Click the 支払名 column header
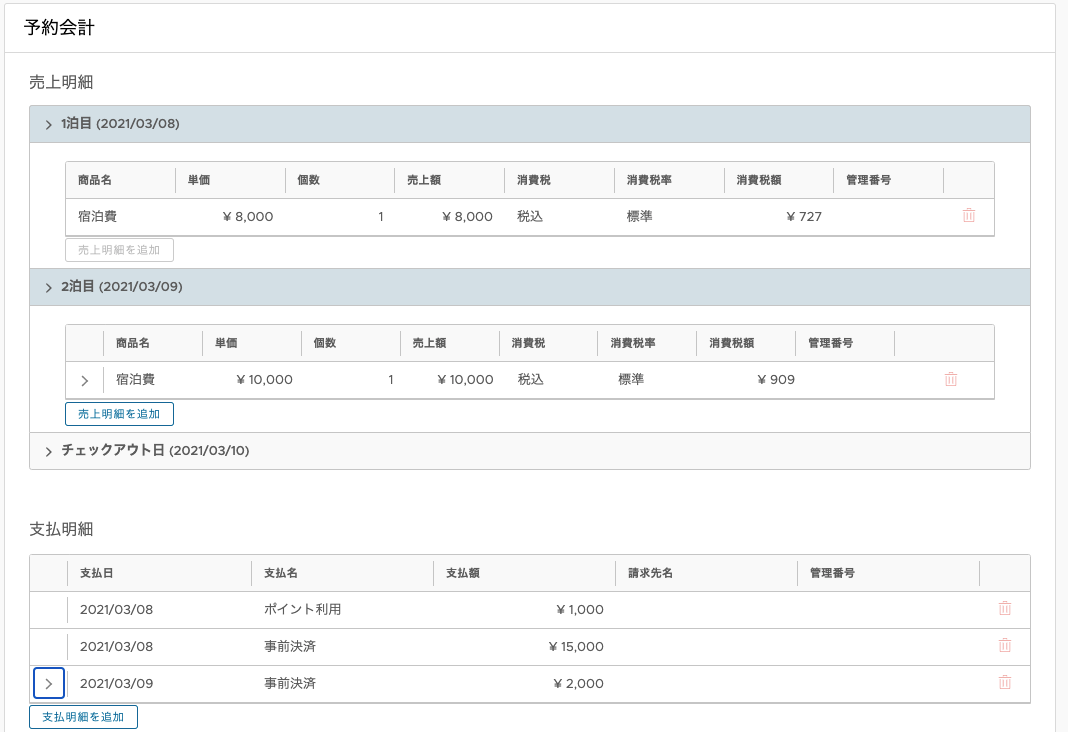Viewport: 1068px width, 732px height. tap(281, 573)
